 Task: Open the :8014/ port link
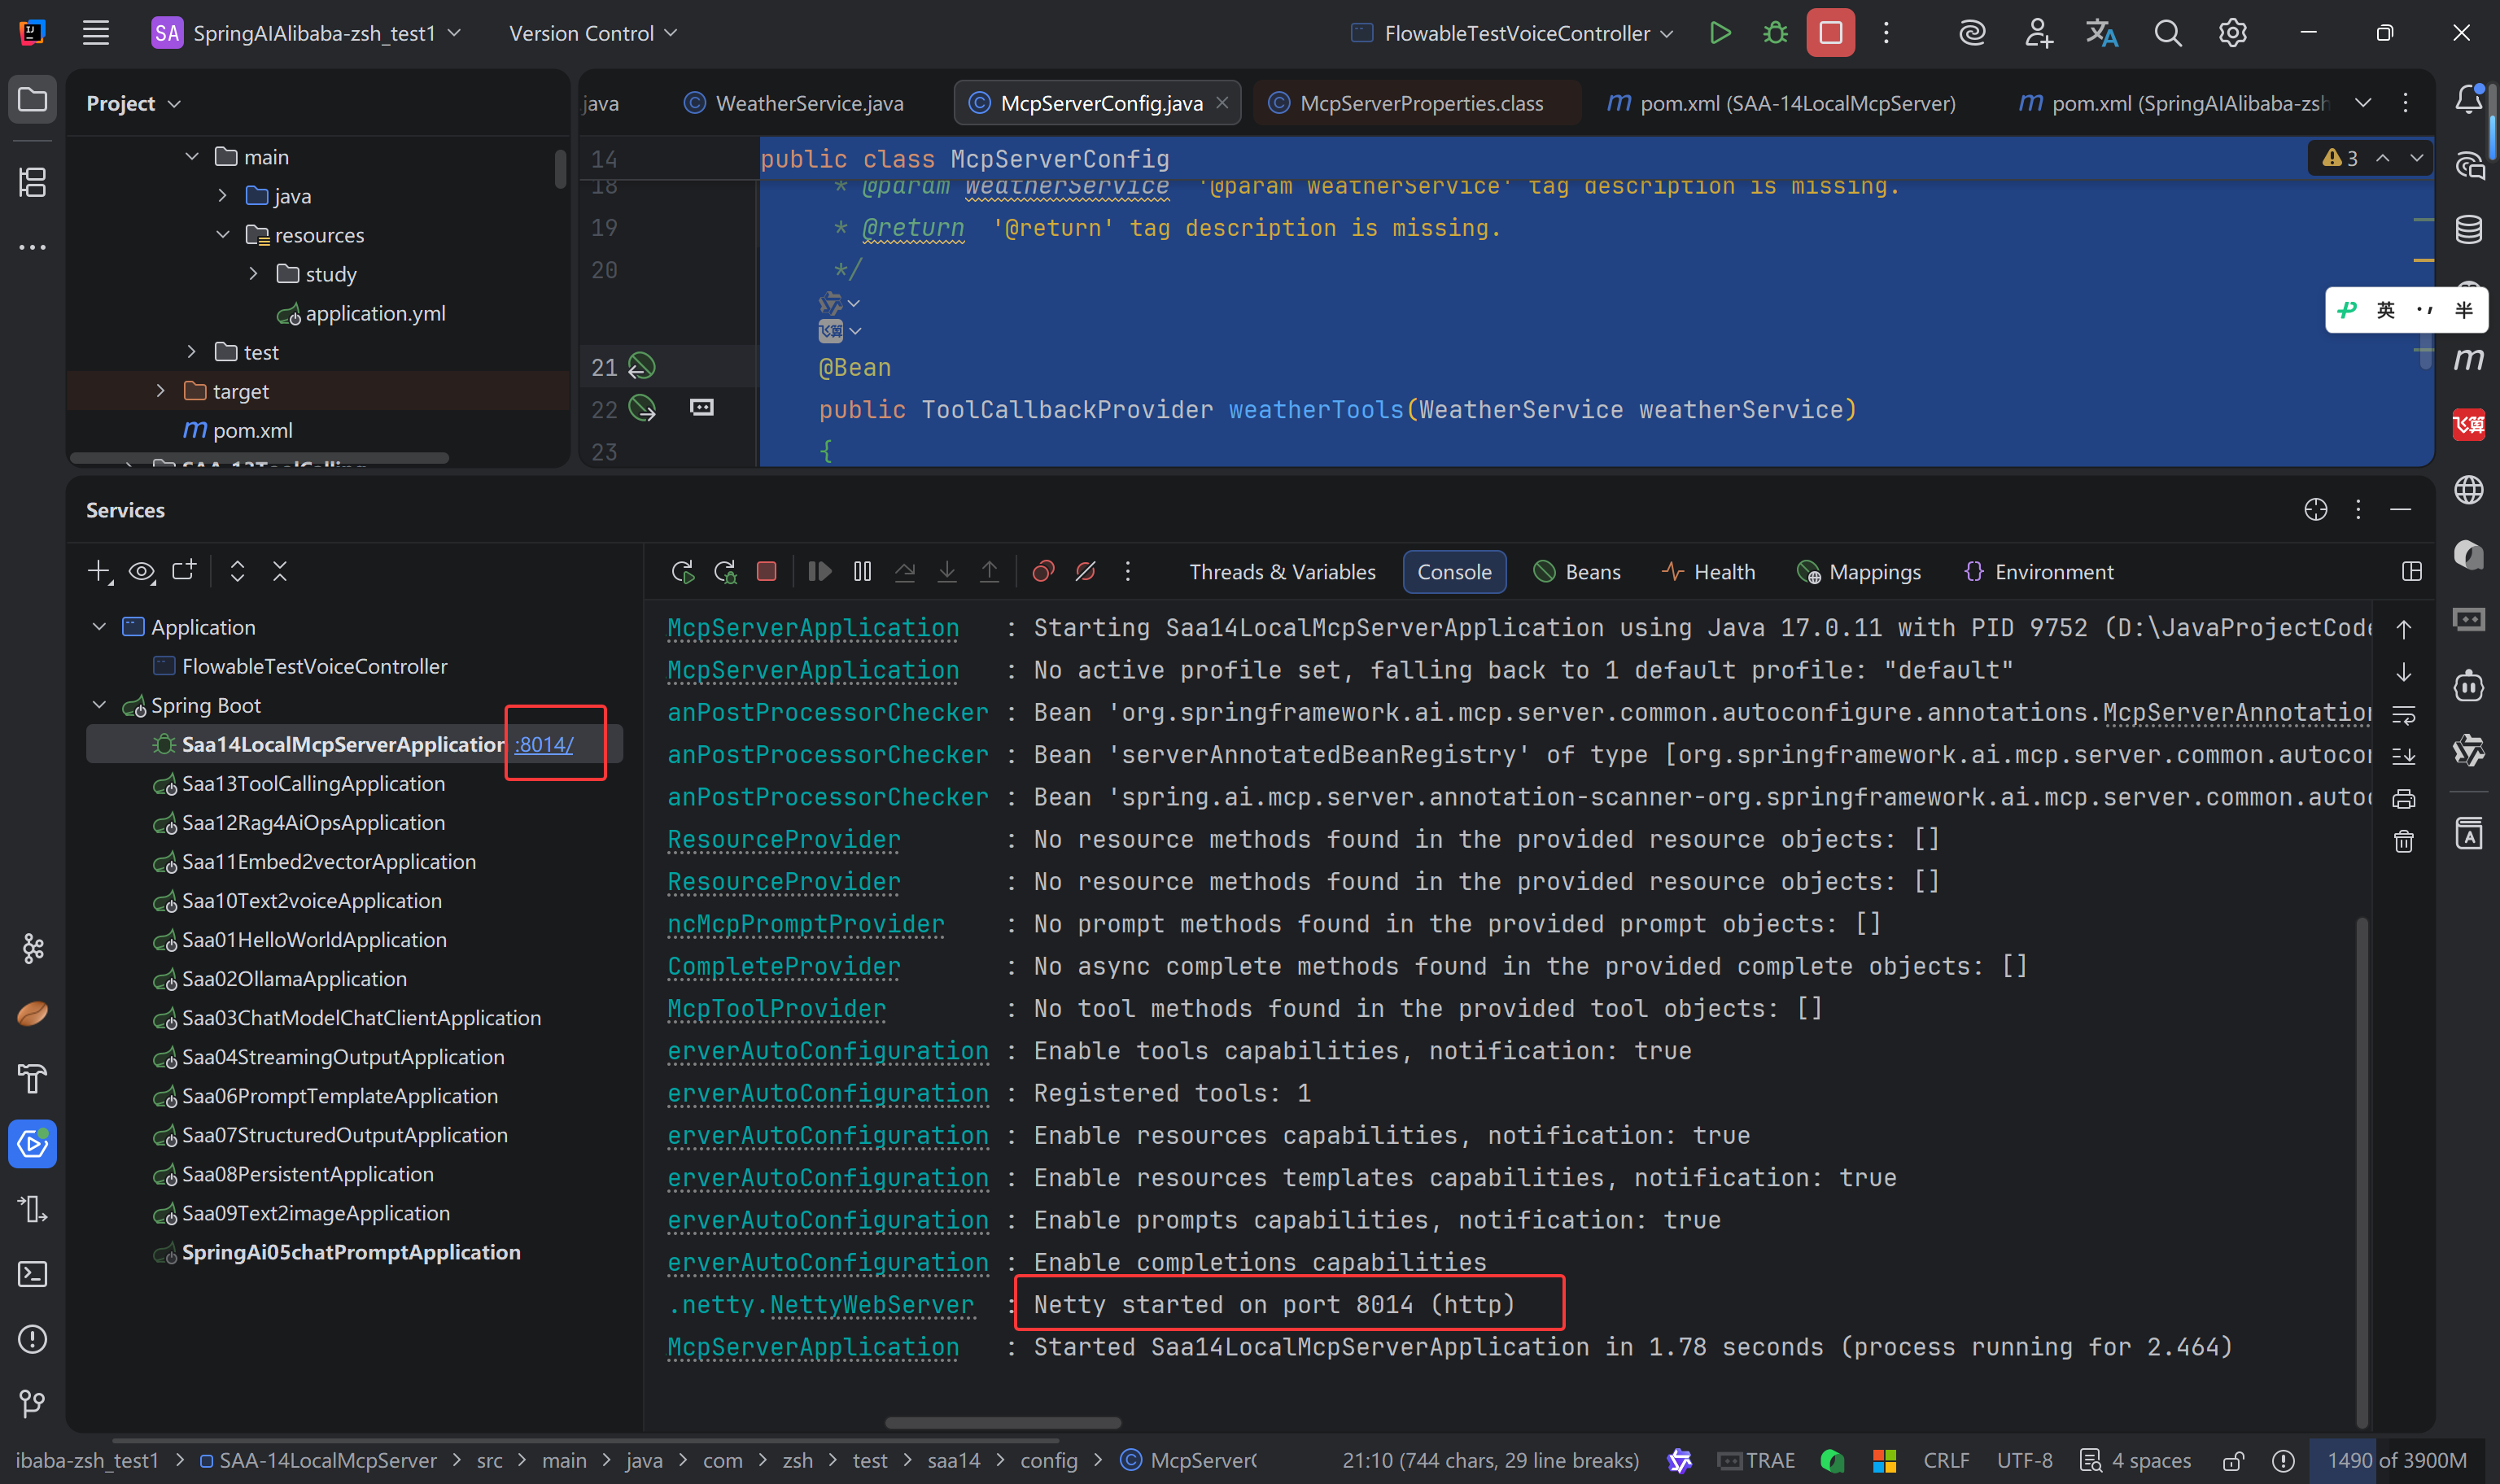544,744
